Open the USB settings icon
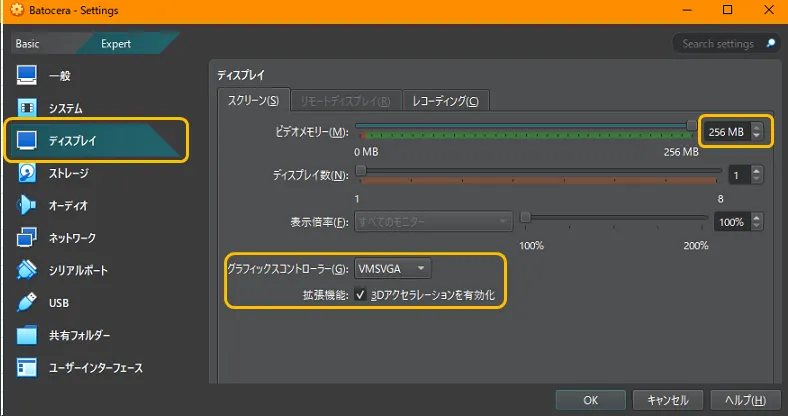788x416 pixels. pos(27,302)
